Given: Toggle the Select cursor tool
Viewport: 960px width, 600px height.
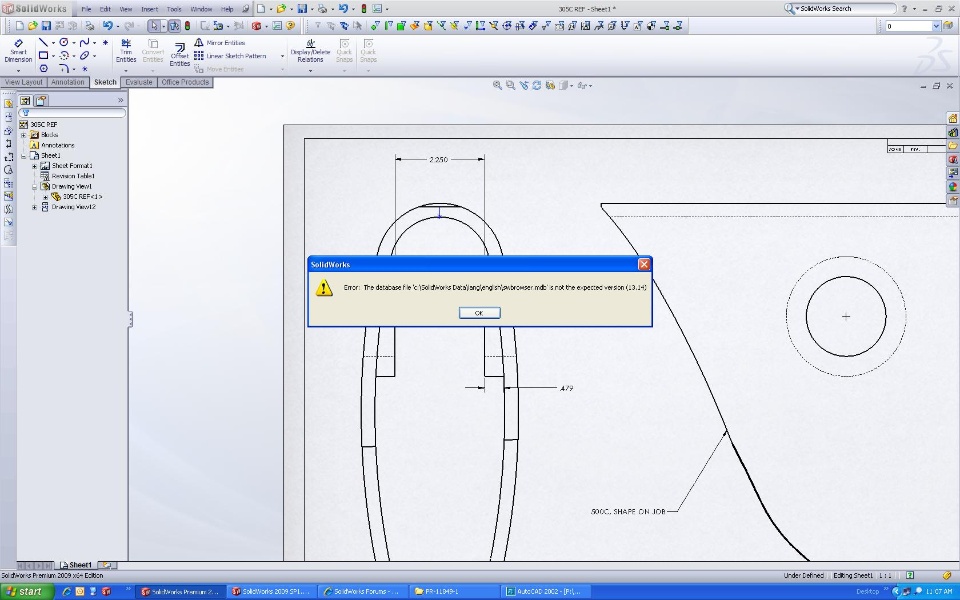Looking at the screenshot, I should coord(154,26).
